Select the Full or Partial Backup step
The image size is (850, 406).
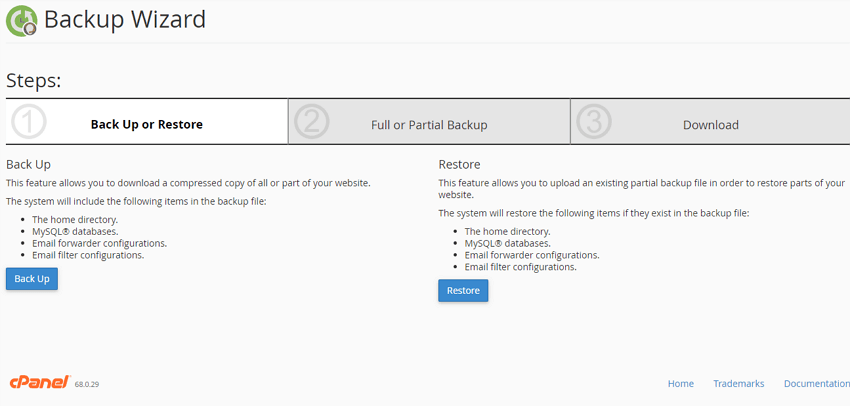tap(429, 122)
